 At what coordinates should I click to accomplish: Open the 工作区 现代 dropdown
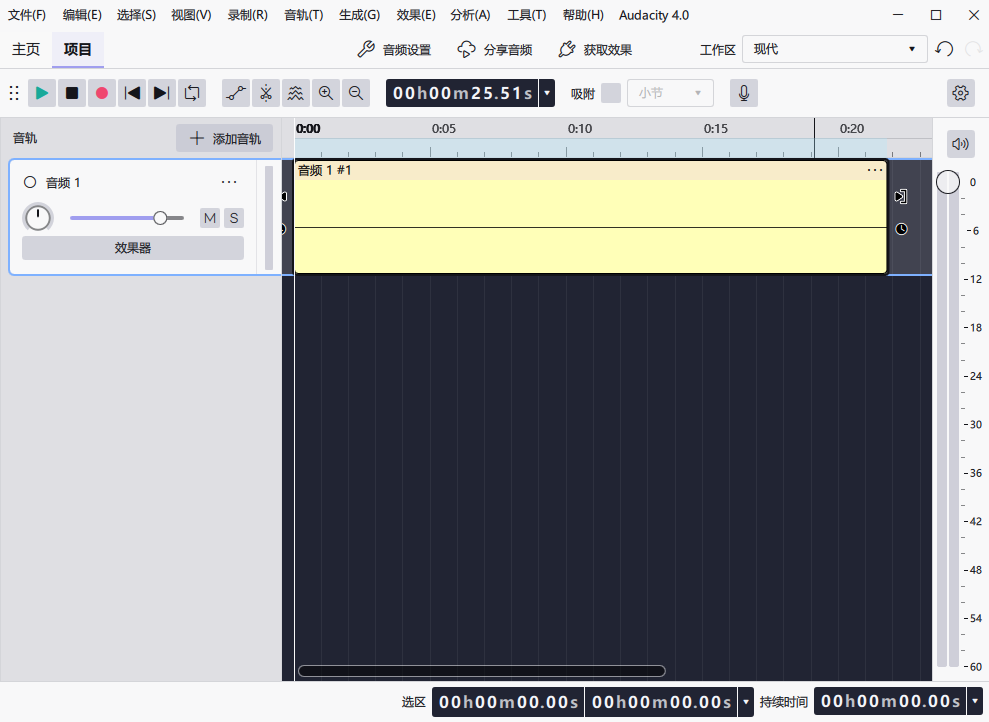pyautogui.click(x=834, y=49)
